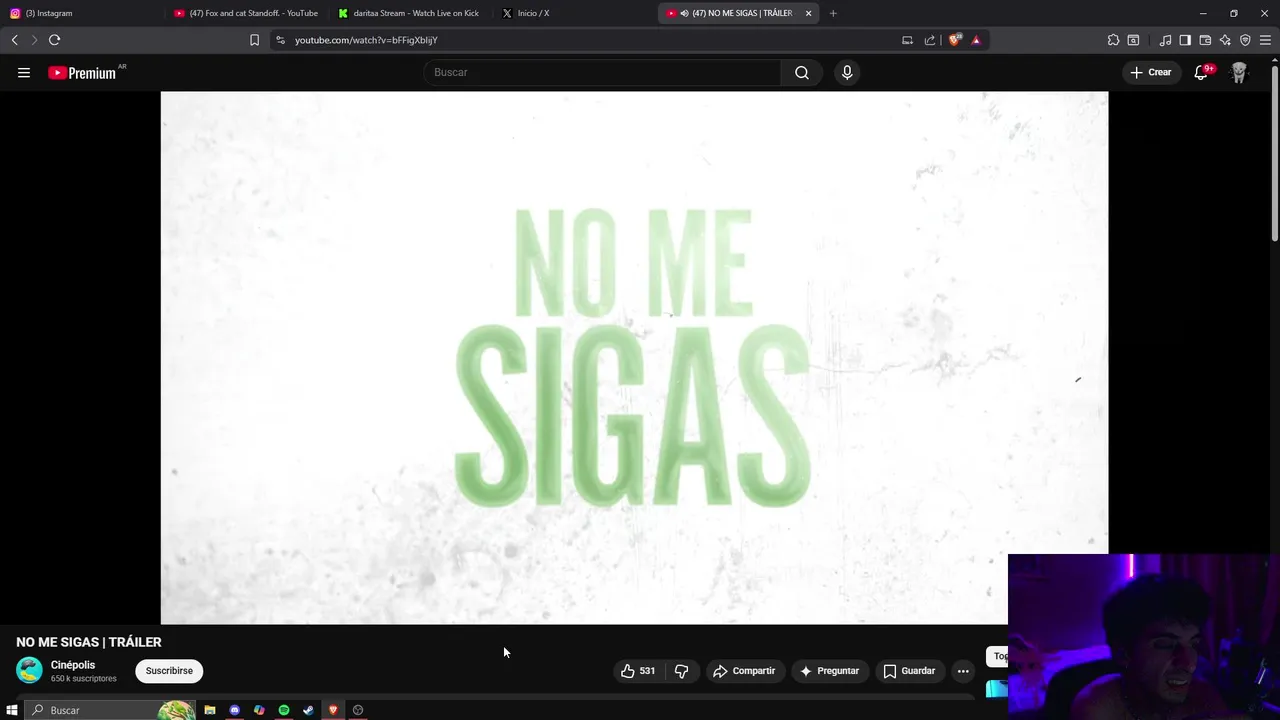Click the YouTube Buscar search field

(602, 72)
